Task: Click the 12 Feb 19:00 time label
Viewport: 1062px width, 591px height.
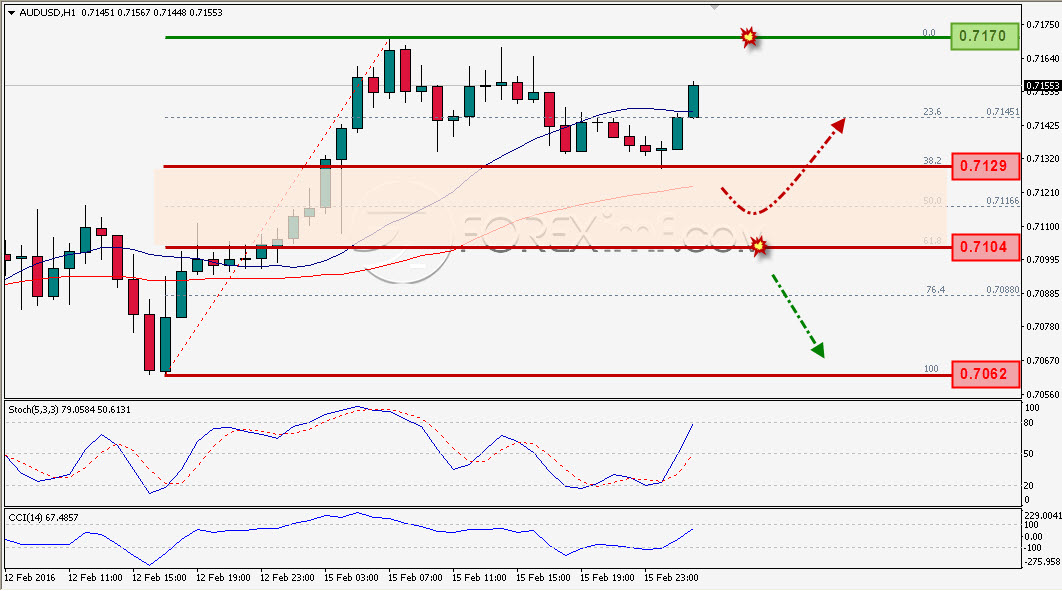Action: click(223, 578)
